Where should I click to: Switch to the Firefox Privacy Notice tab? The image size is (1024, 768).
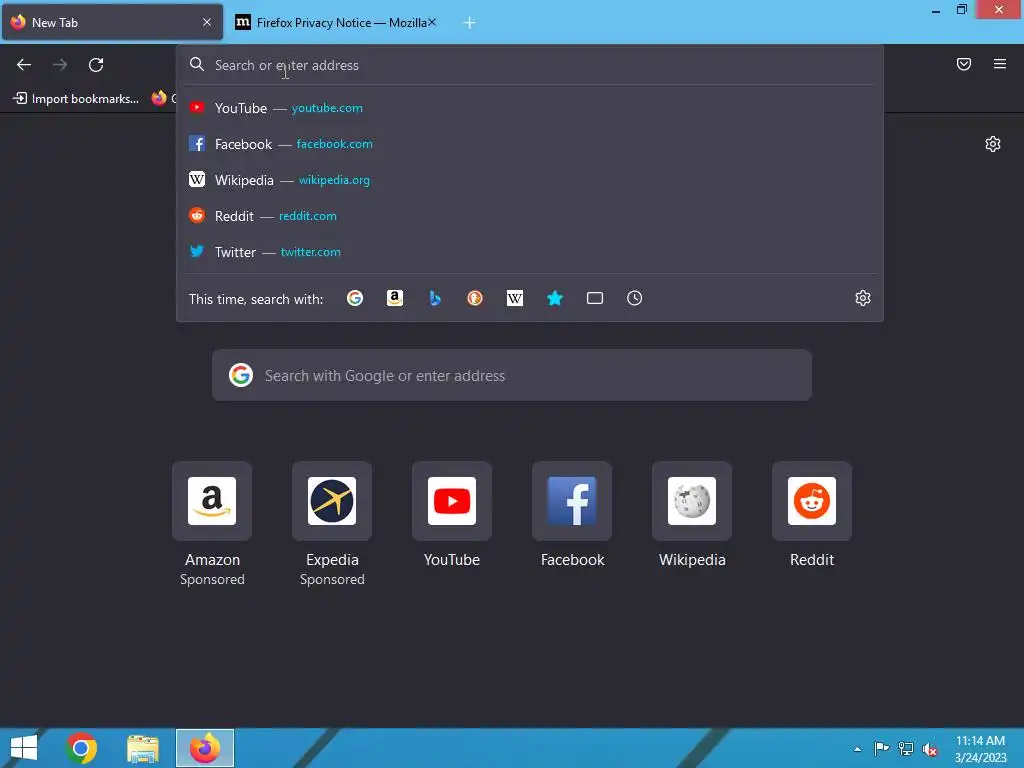336,22
